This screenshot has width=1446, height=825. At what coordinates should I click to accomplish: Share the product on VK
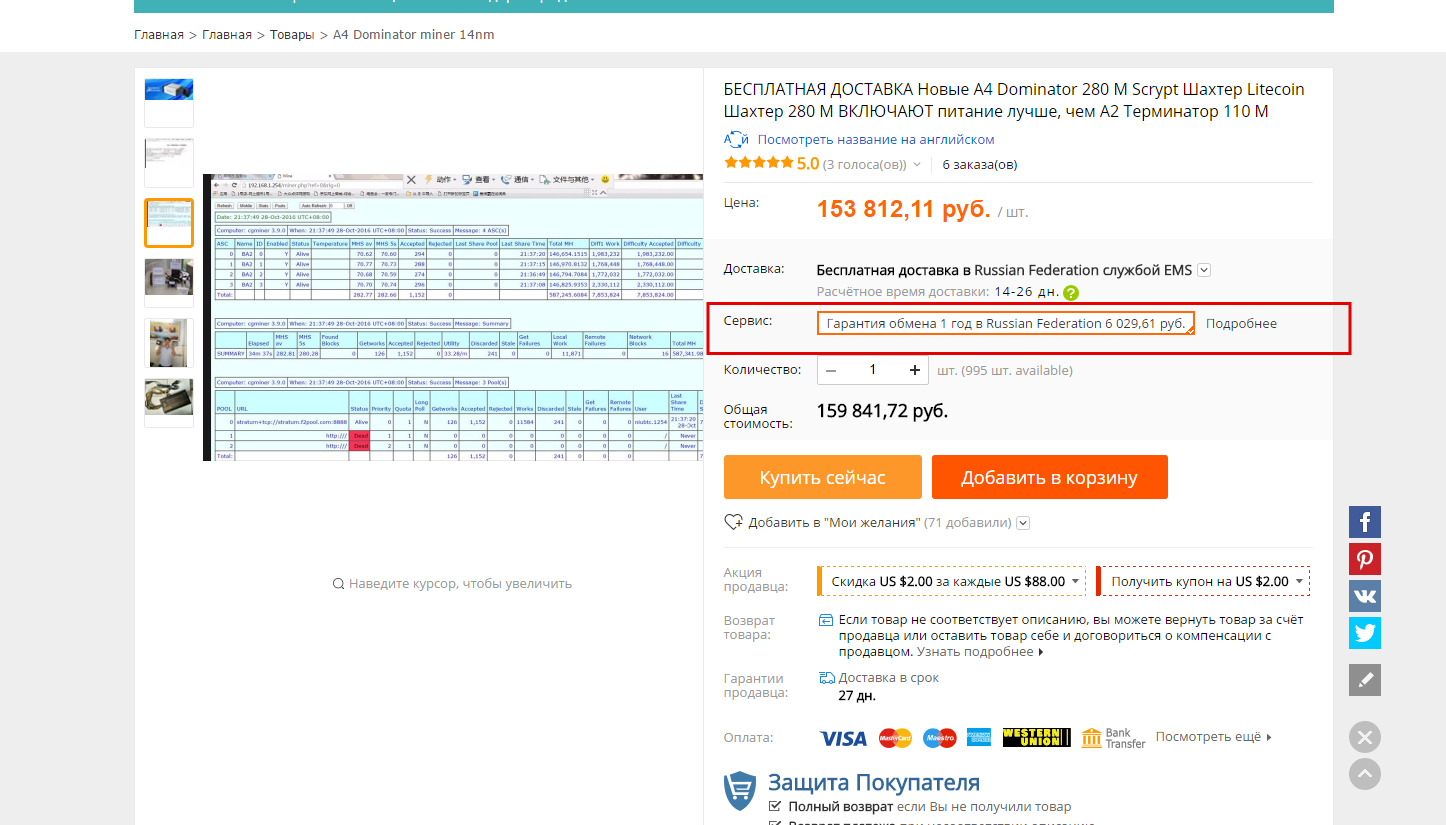[1365, 596]
